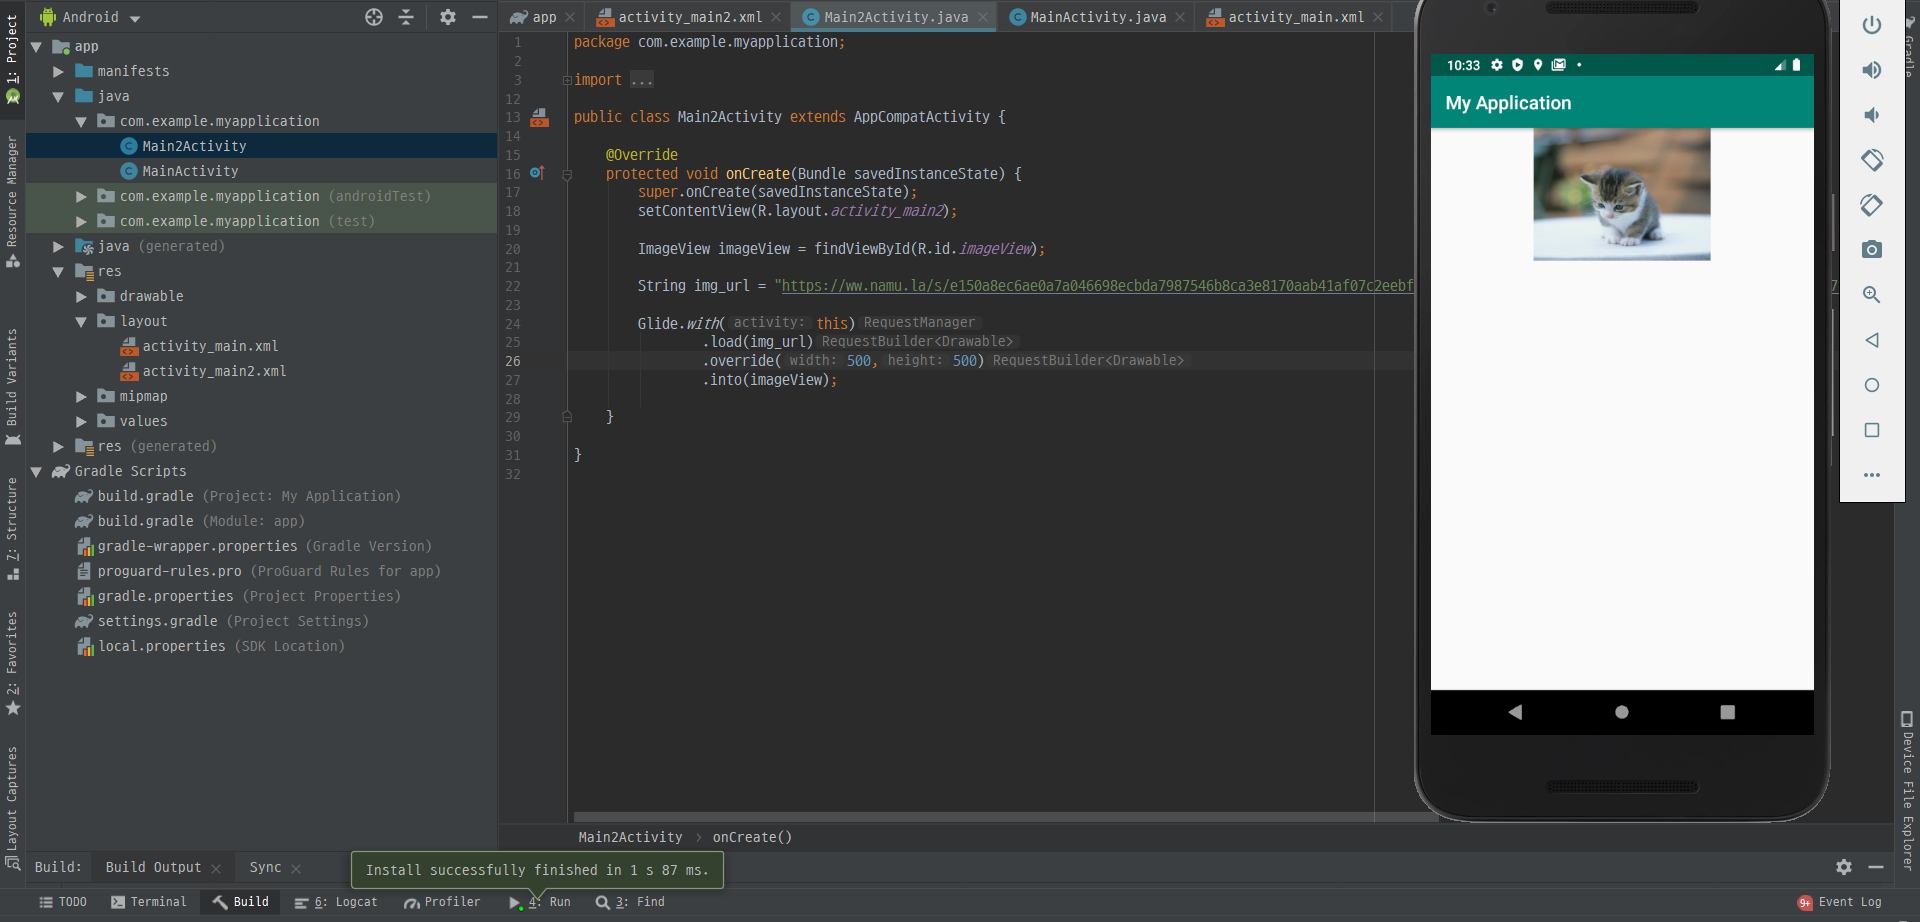Collapse the Gradle Scripts node
1920x922 pixels.
click(37, 472)
